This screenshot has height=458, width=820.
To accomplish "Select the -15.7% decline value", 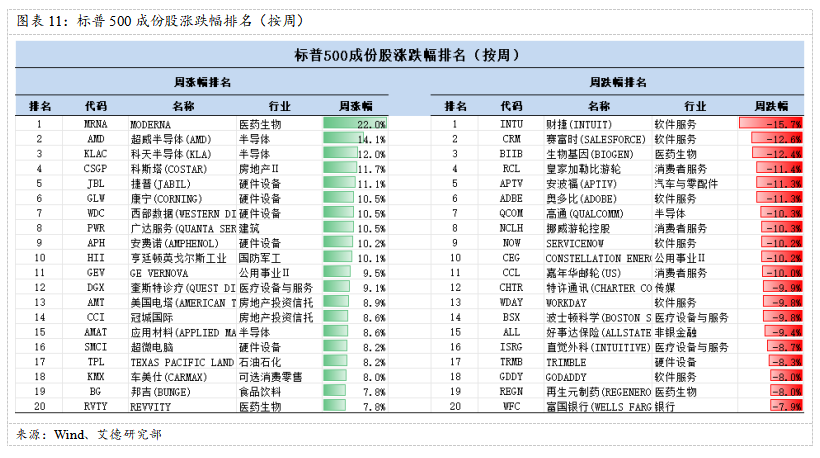I will [x=784, y=124].
